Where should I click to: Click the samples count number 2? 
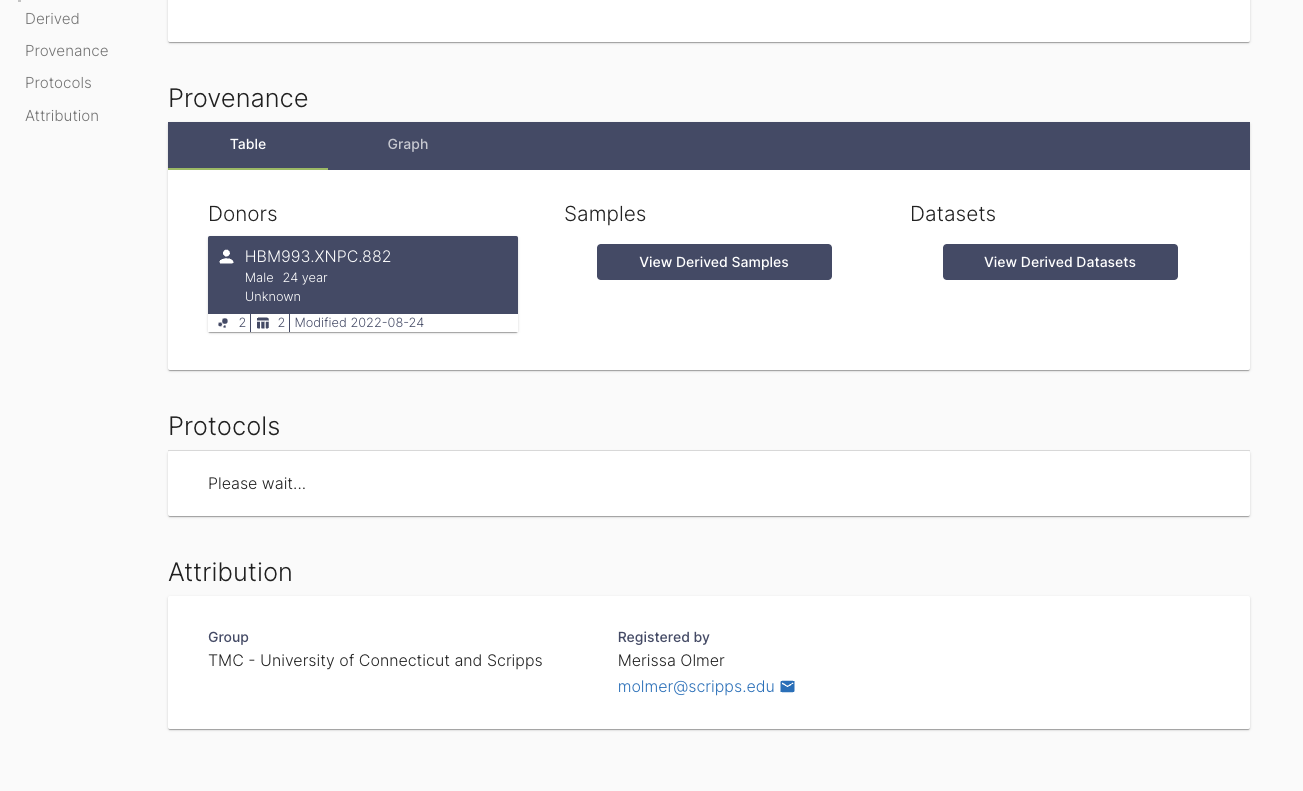tap(242, 322)
